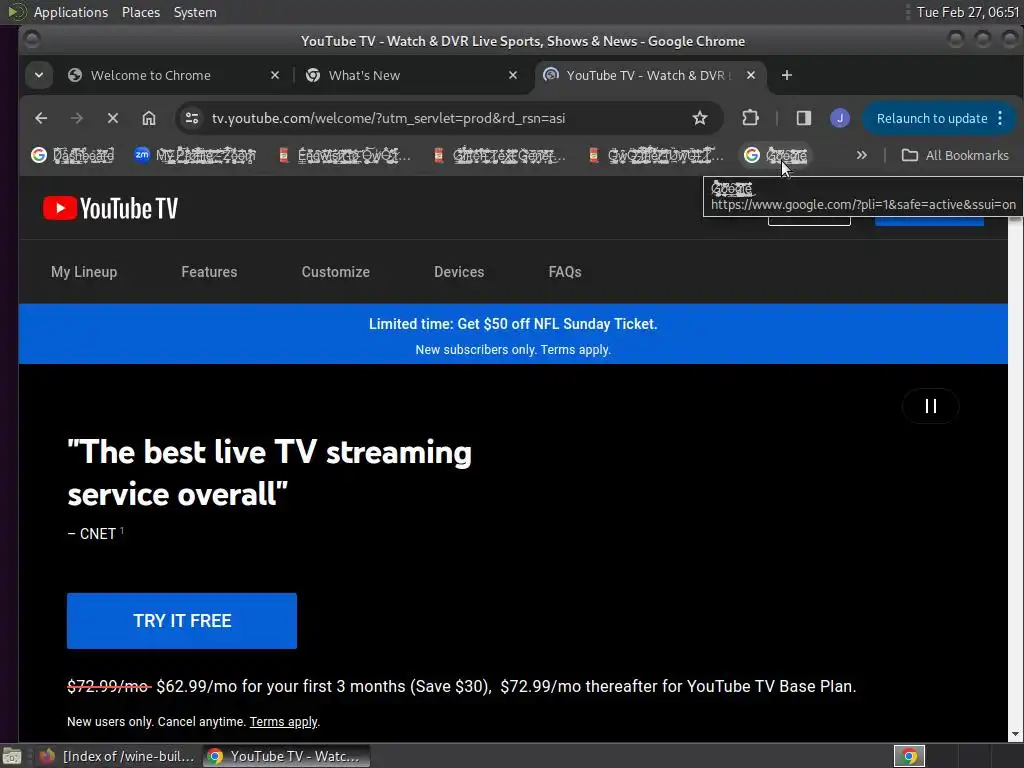Image resolution: width=1024 pixels, height=768 pixels.
Task: Click the TRY IT FREE button
Action: [182, 621]
